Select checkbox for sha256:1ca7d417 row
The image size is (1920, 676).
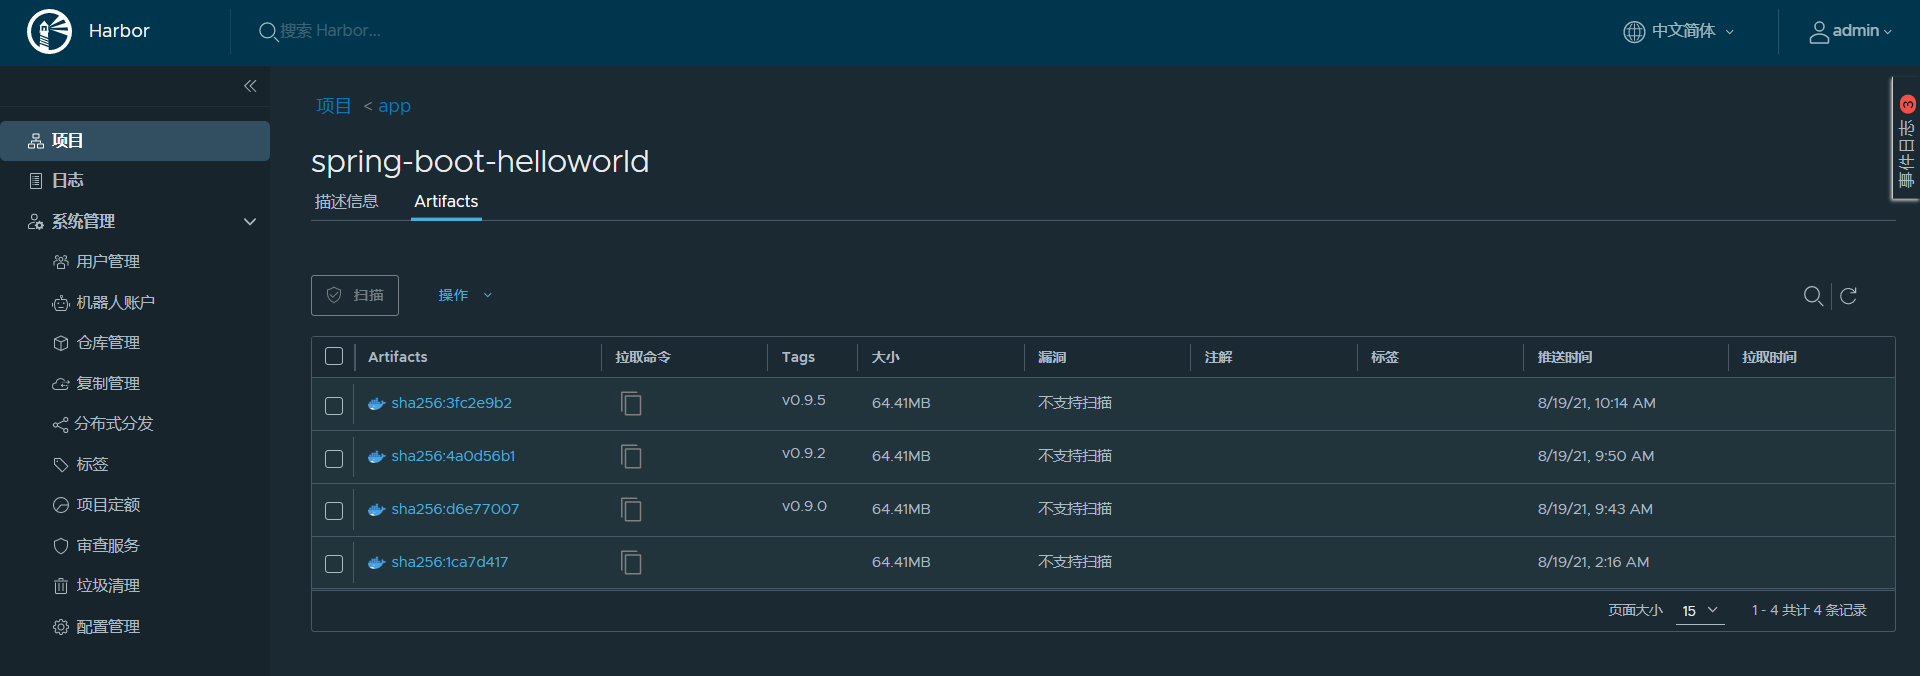pyautogui.click(x=334, y=564)
